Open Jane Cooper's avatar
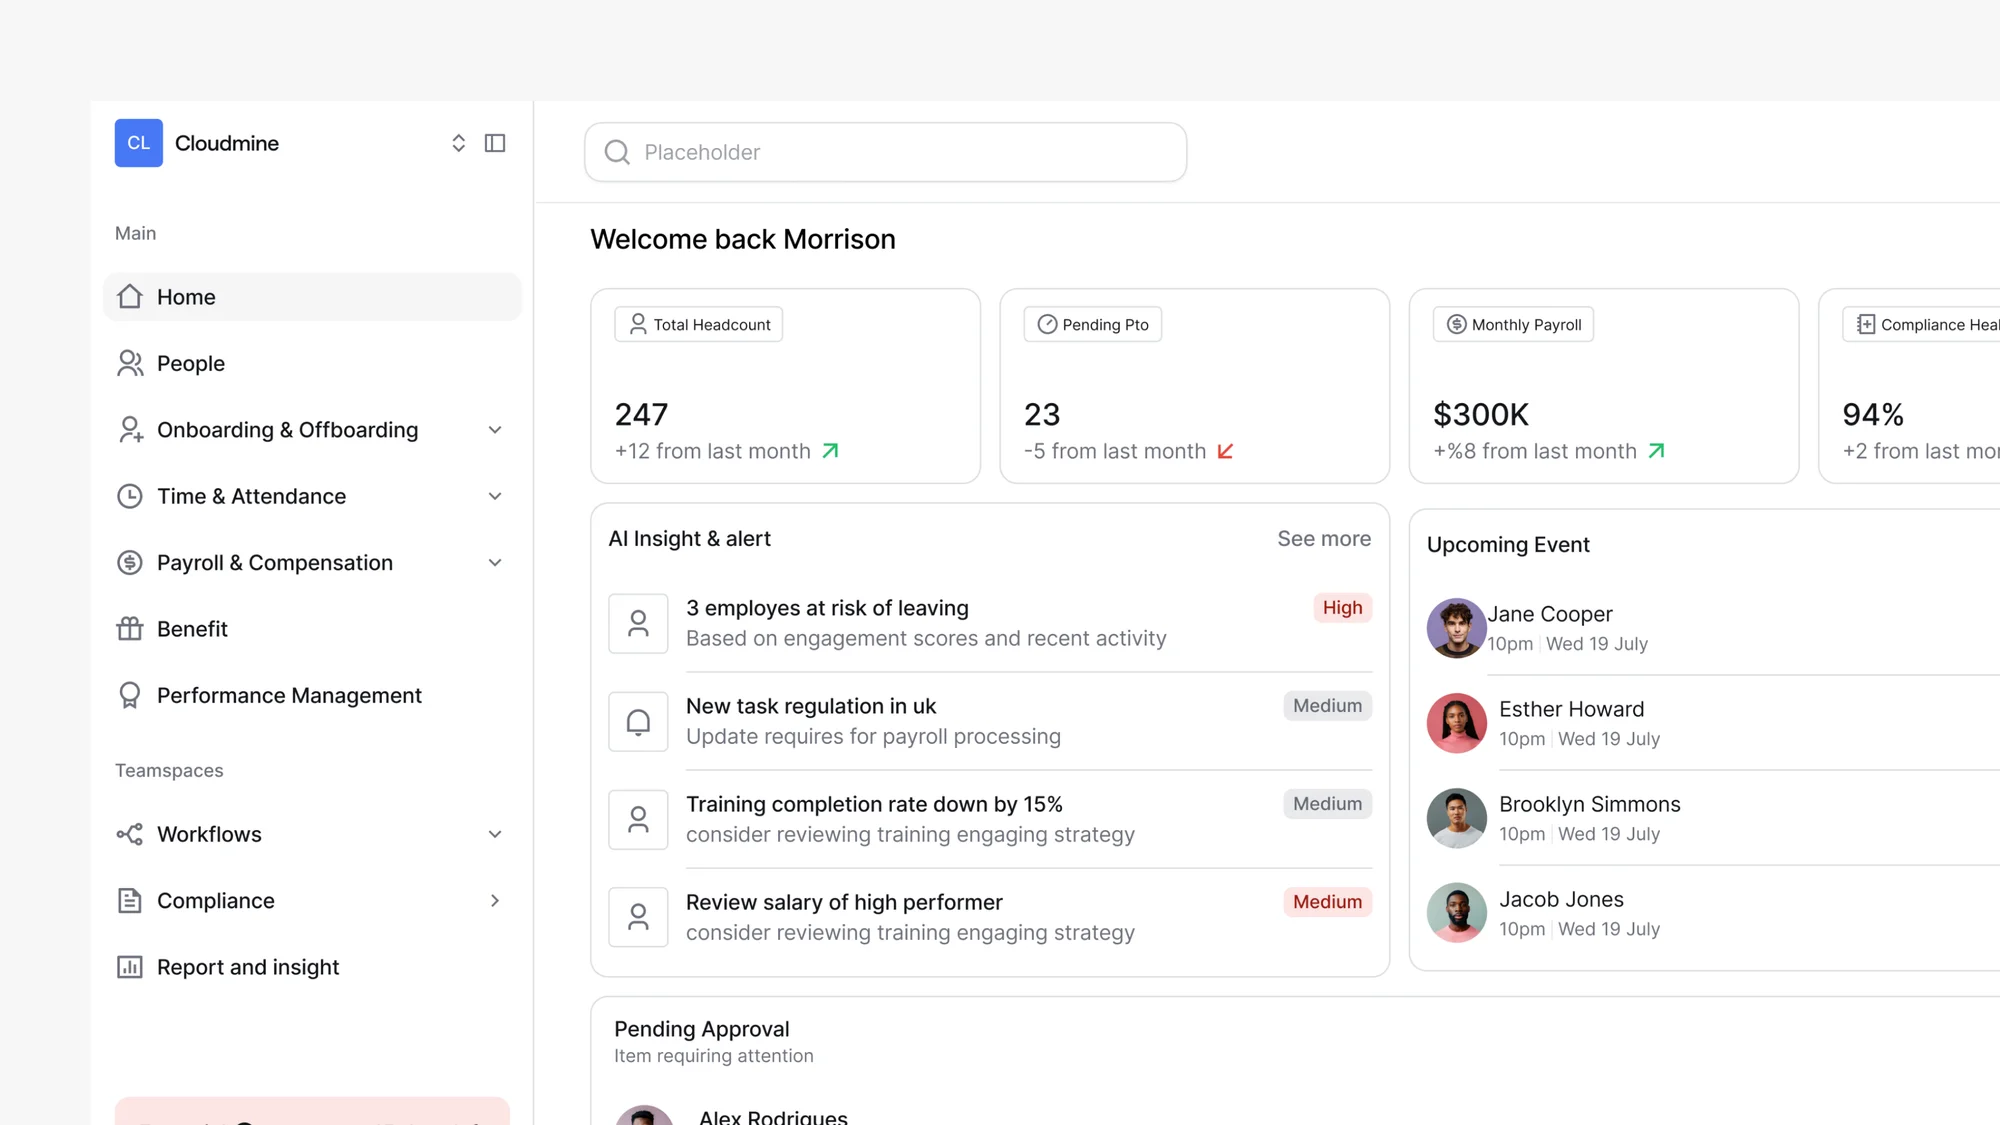This screenshot has height=1125, width=2000. [1456, 628]
